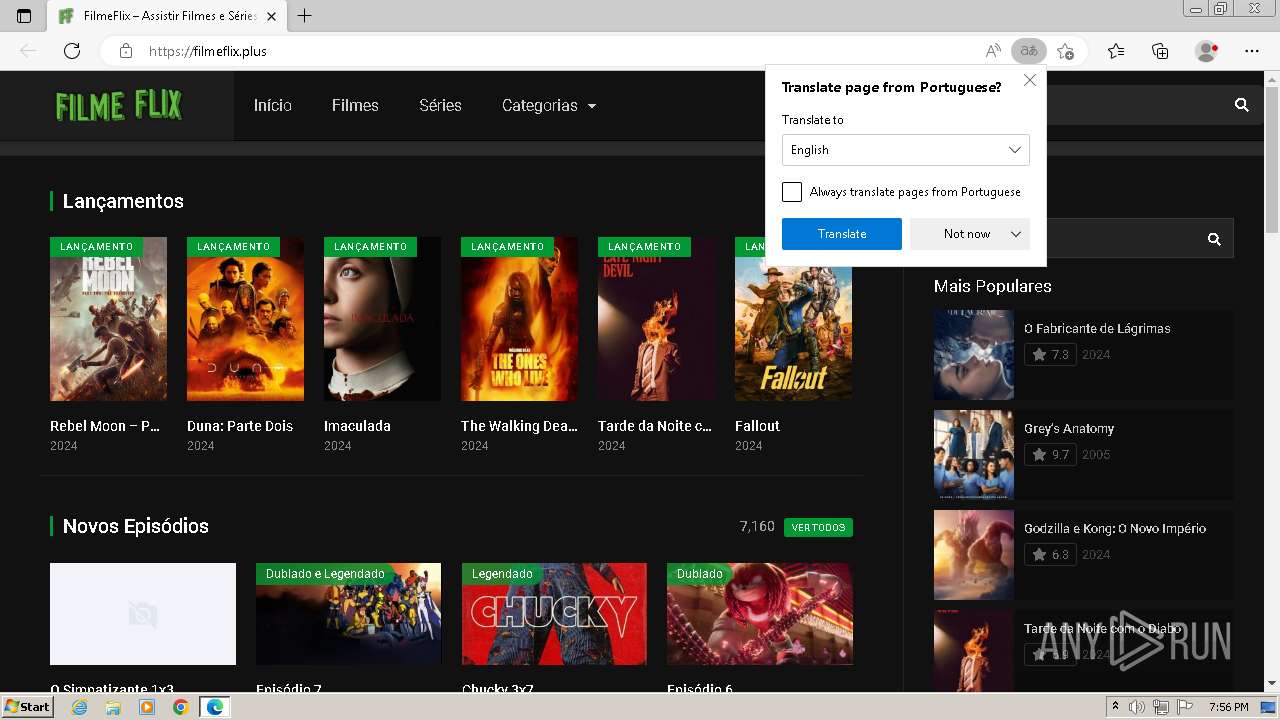Screen dimensions: 1280x720
Task: Open the Imaculada poster
Action: (382, 319)
